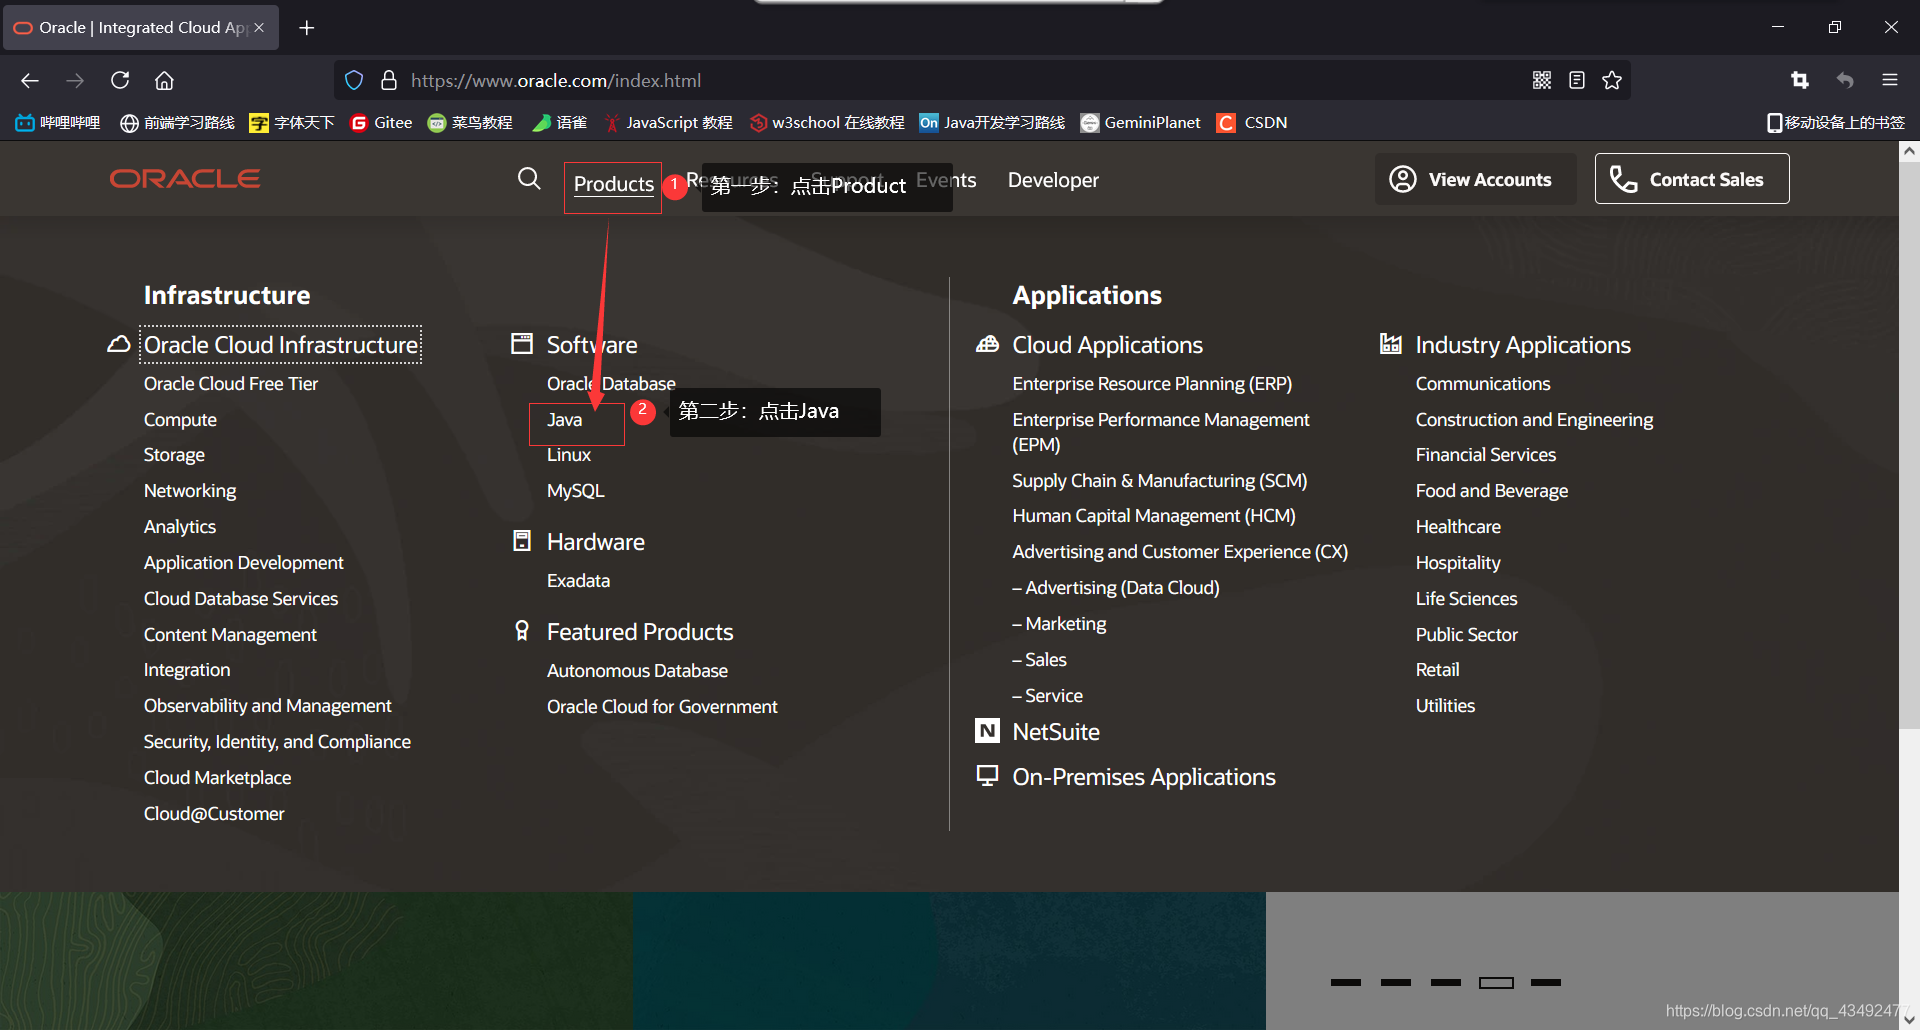Screen dimensions: 1920x1030
Task: Open the Cloud Applications heading
Action: [x=1108, y=345]
